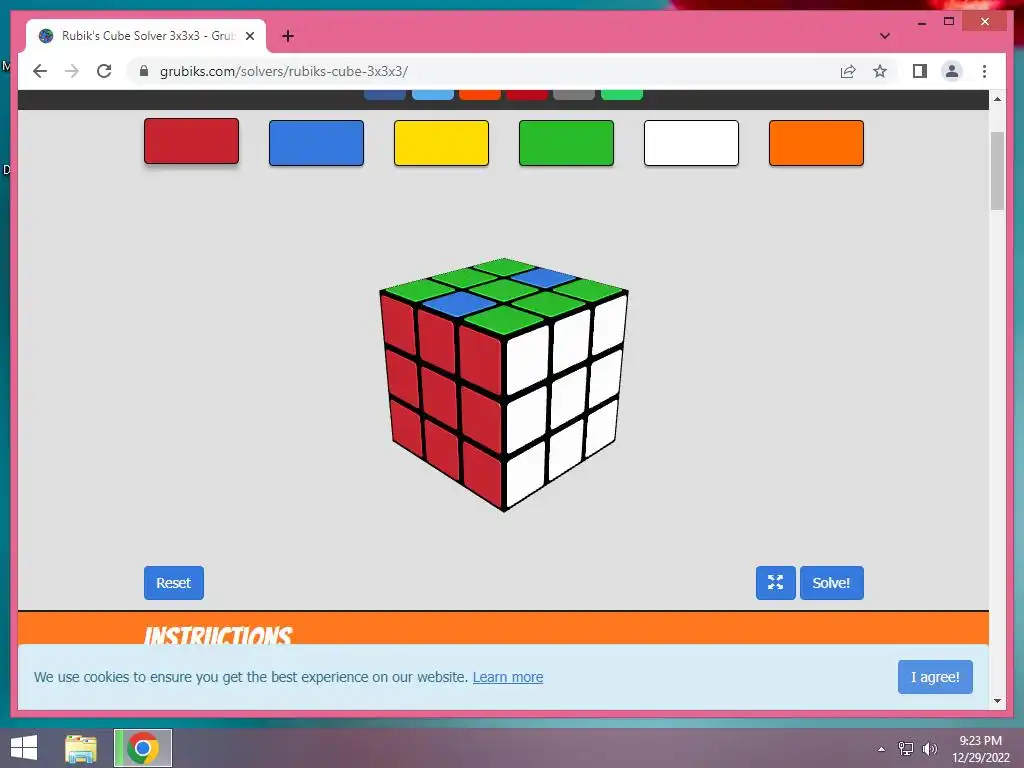View site info via lock icon
Viewport: 1024px width, 768px height.
pos(144,71)
